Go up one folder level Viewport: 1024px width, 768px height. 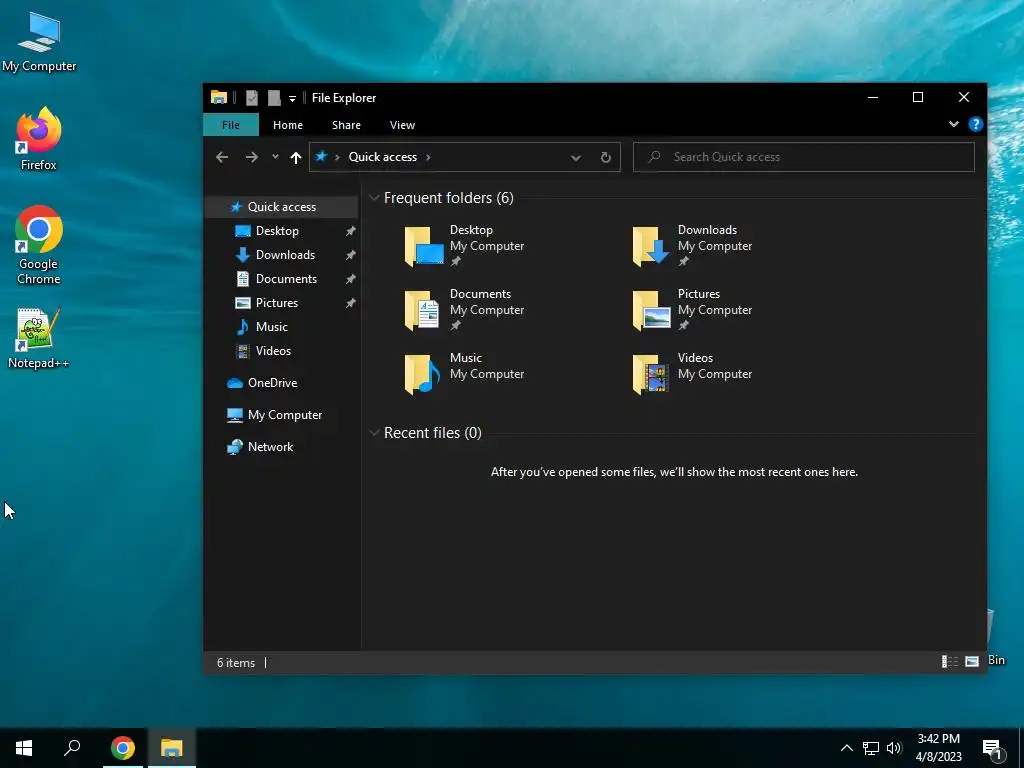[296, 157]
